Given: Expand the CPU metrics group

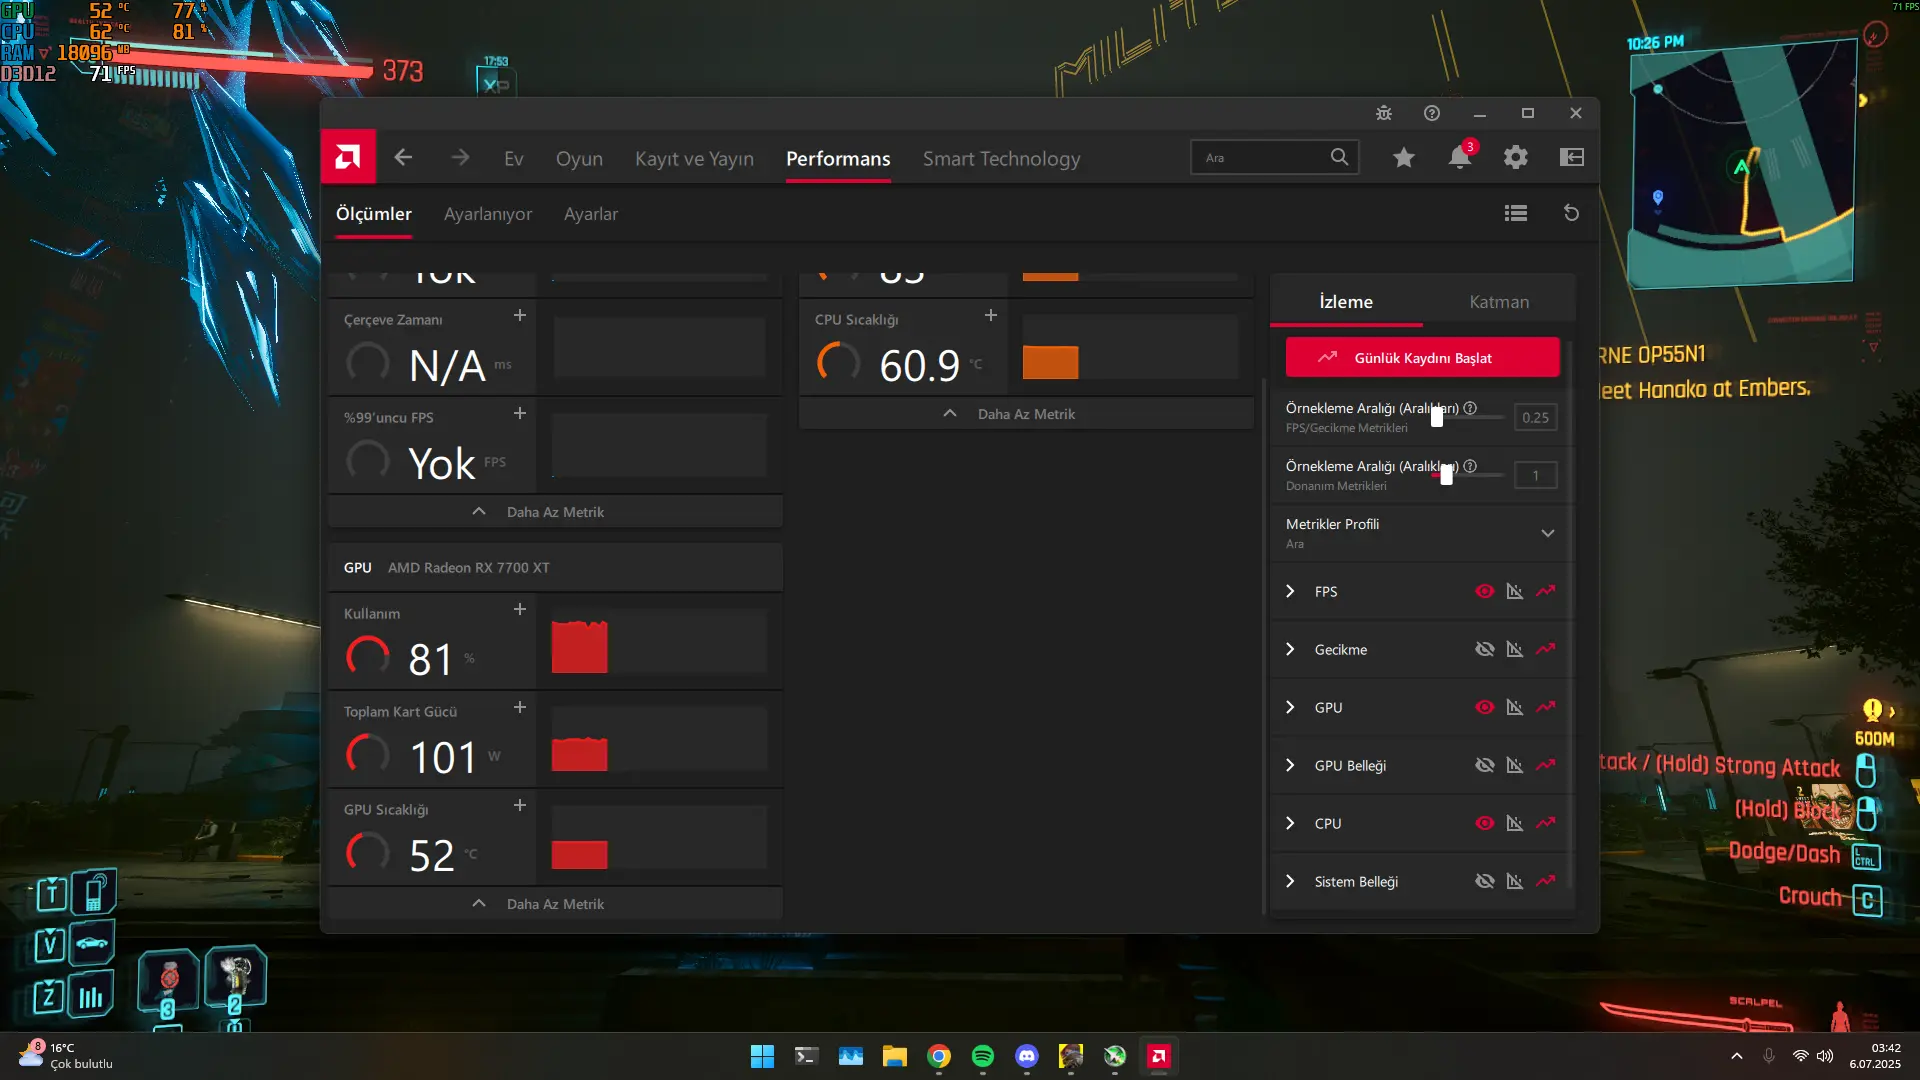Looking at the screenshot, I should [1290, 824].
